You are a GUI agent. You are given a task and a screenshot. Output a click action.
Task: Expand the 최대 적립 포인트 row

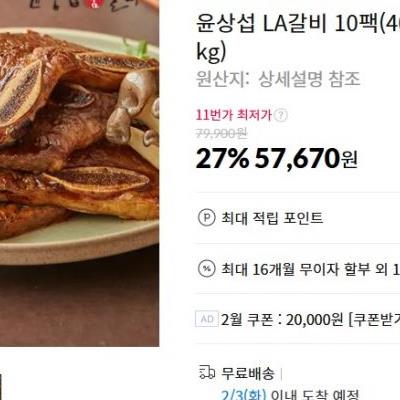[298, 218]
